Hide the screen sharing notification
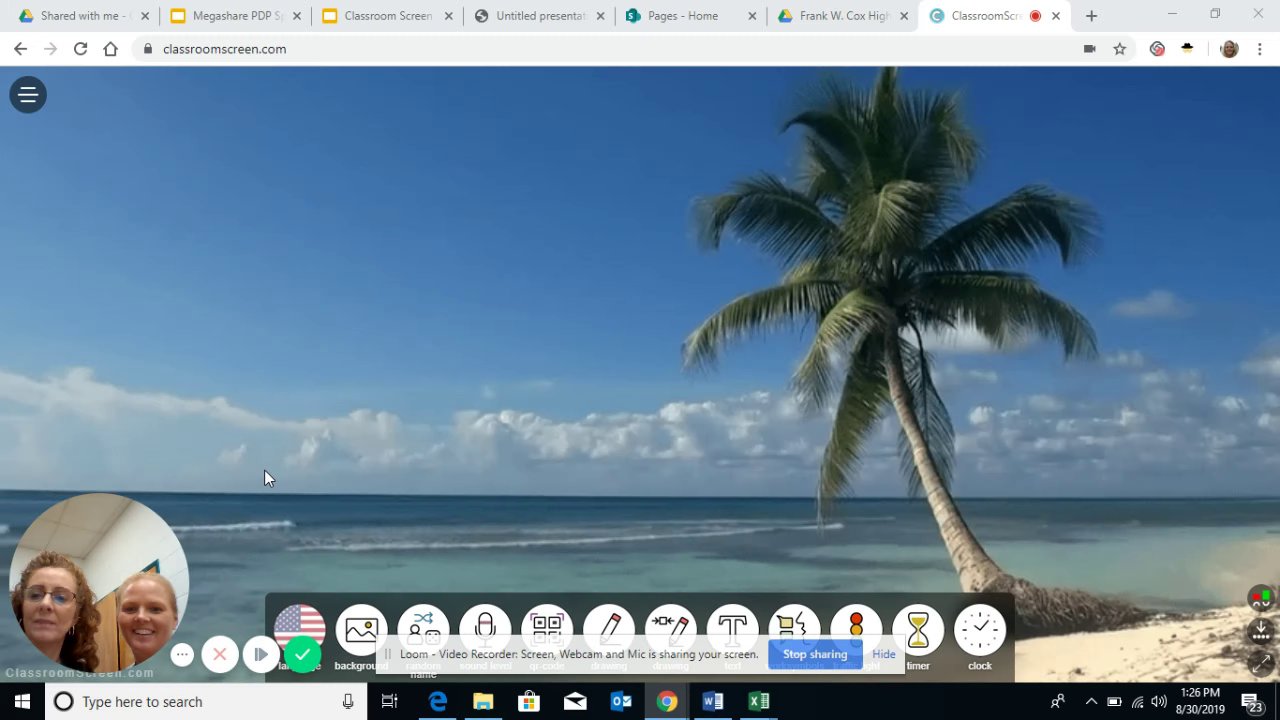This screenshot has height=720, width=1280. tap(884, 654)
